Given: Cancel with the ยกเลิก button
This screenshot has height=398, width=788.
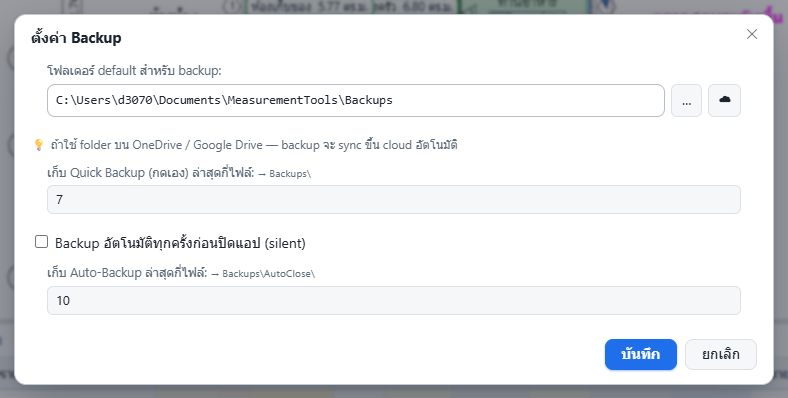Looking at the screenshot, I should (x=721, y=354).
